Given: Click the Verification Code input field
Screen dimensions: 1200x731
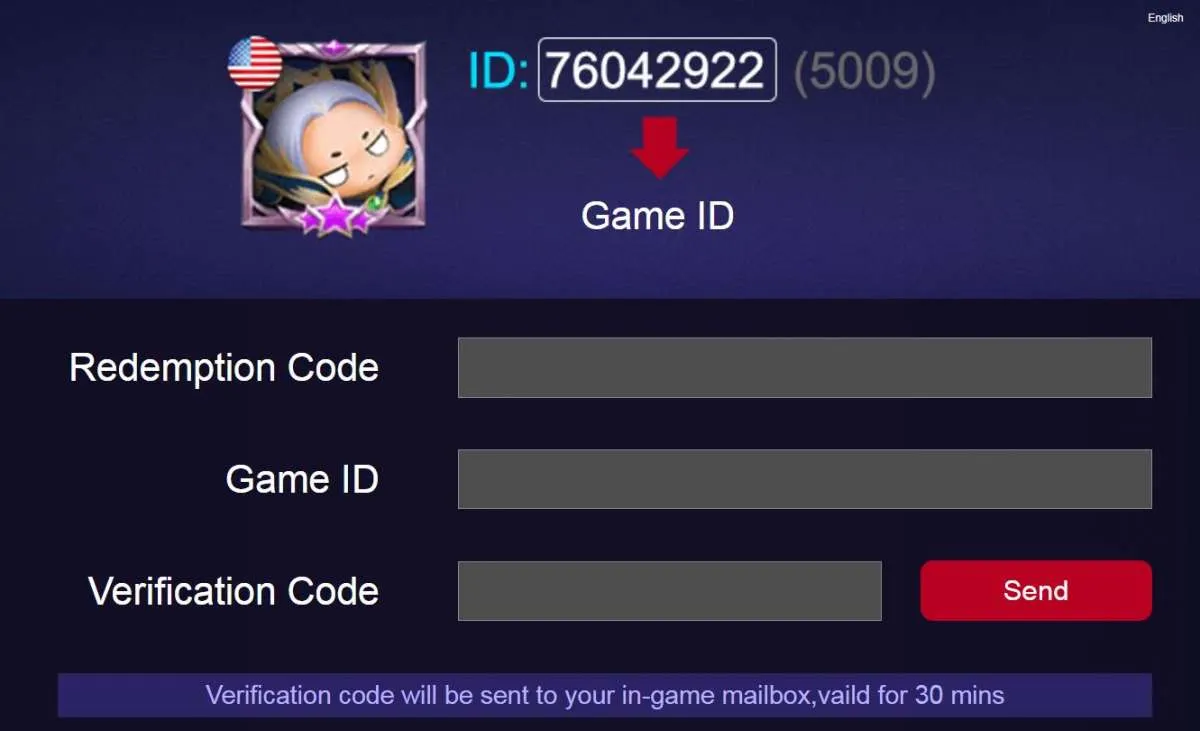Looking at the screenshot, I should click(670, 591).
